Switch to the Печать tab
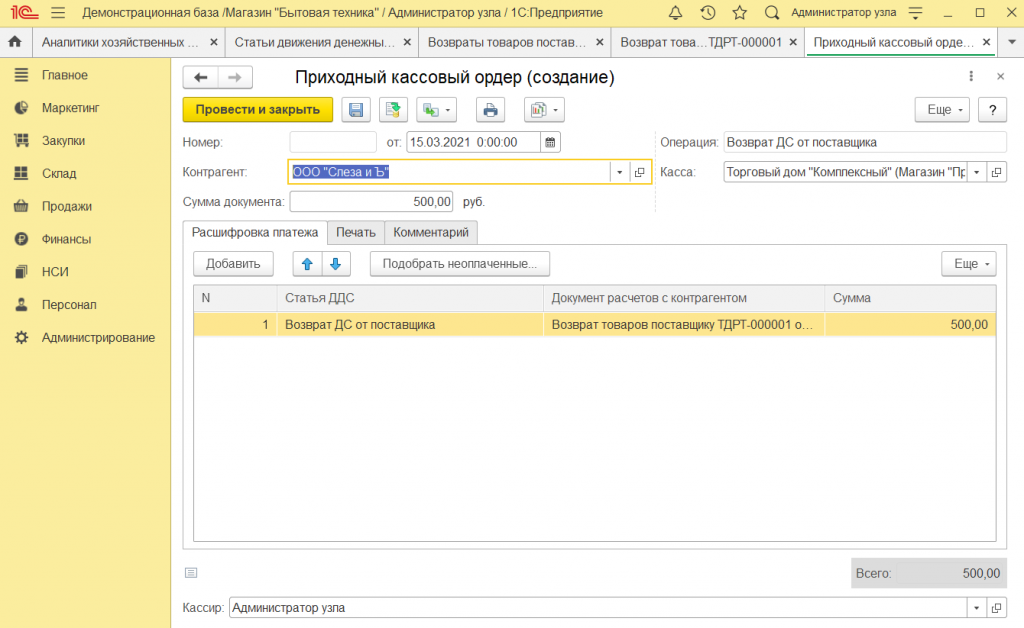The width and height of the screenshot is (1024, 628). pos(355,232)
